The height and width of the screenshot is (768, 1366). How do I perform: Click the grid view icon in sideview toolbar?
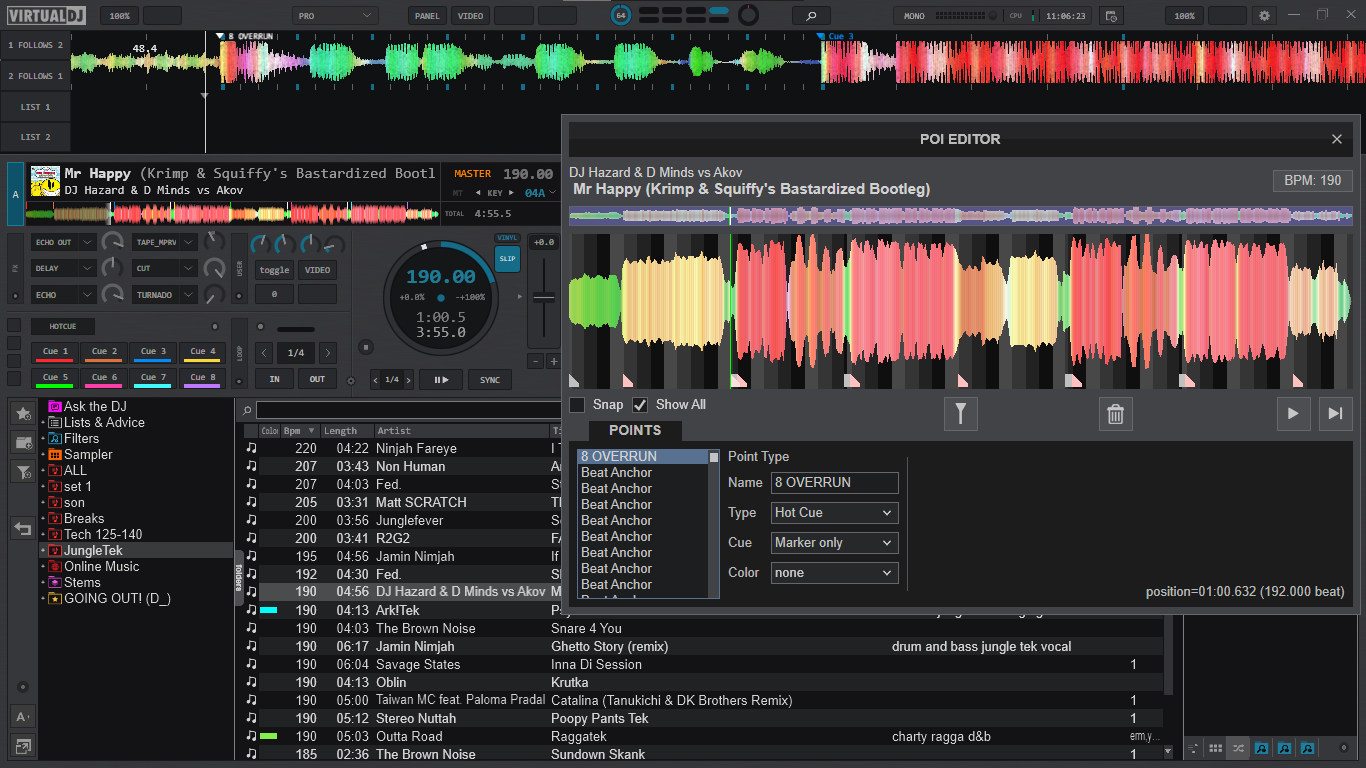[1215, 748]
